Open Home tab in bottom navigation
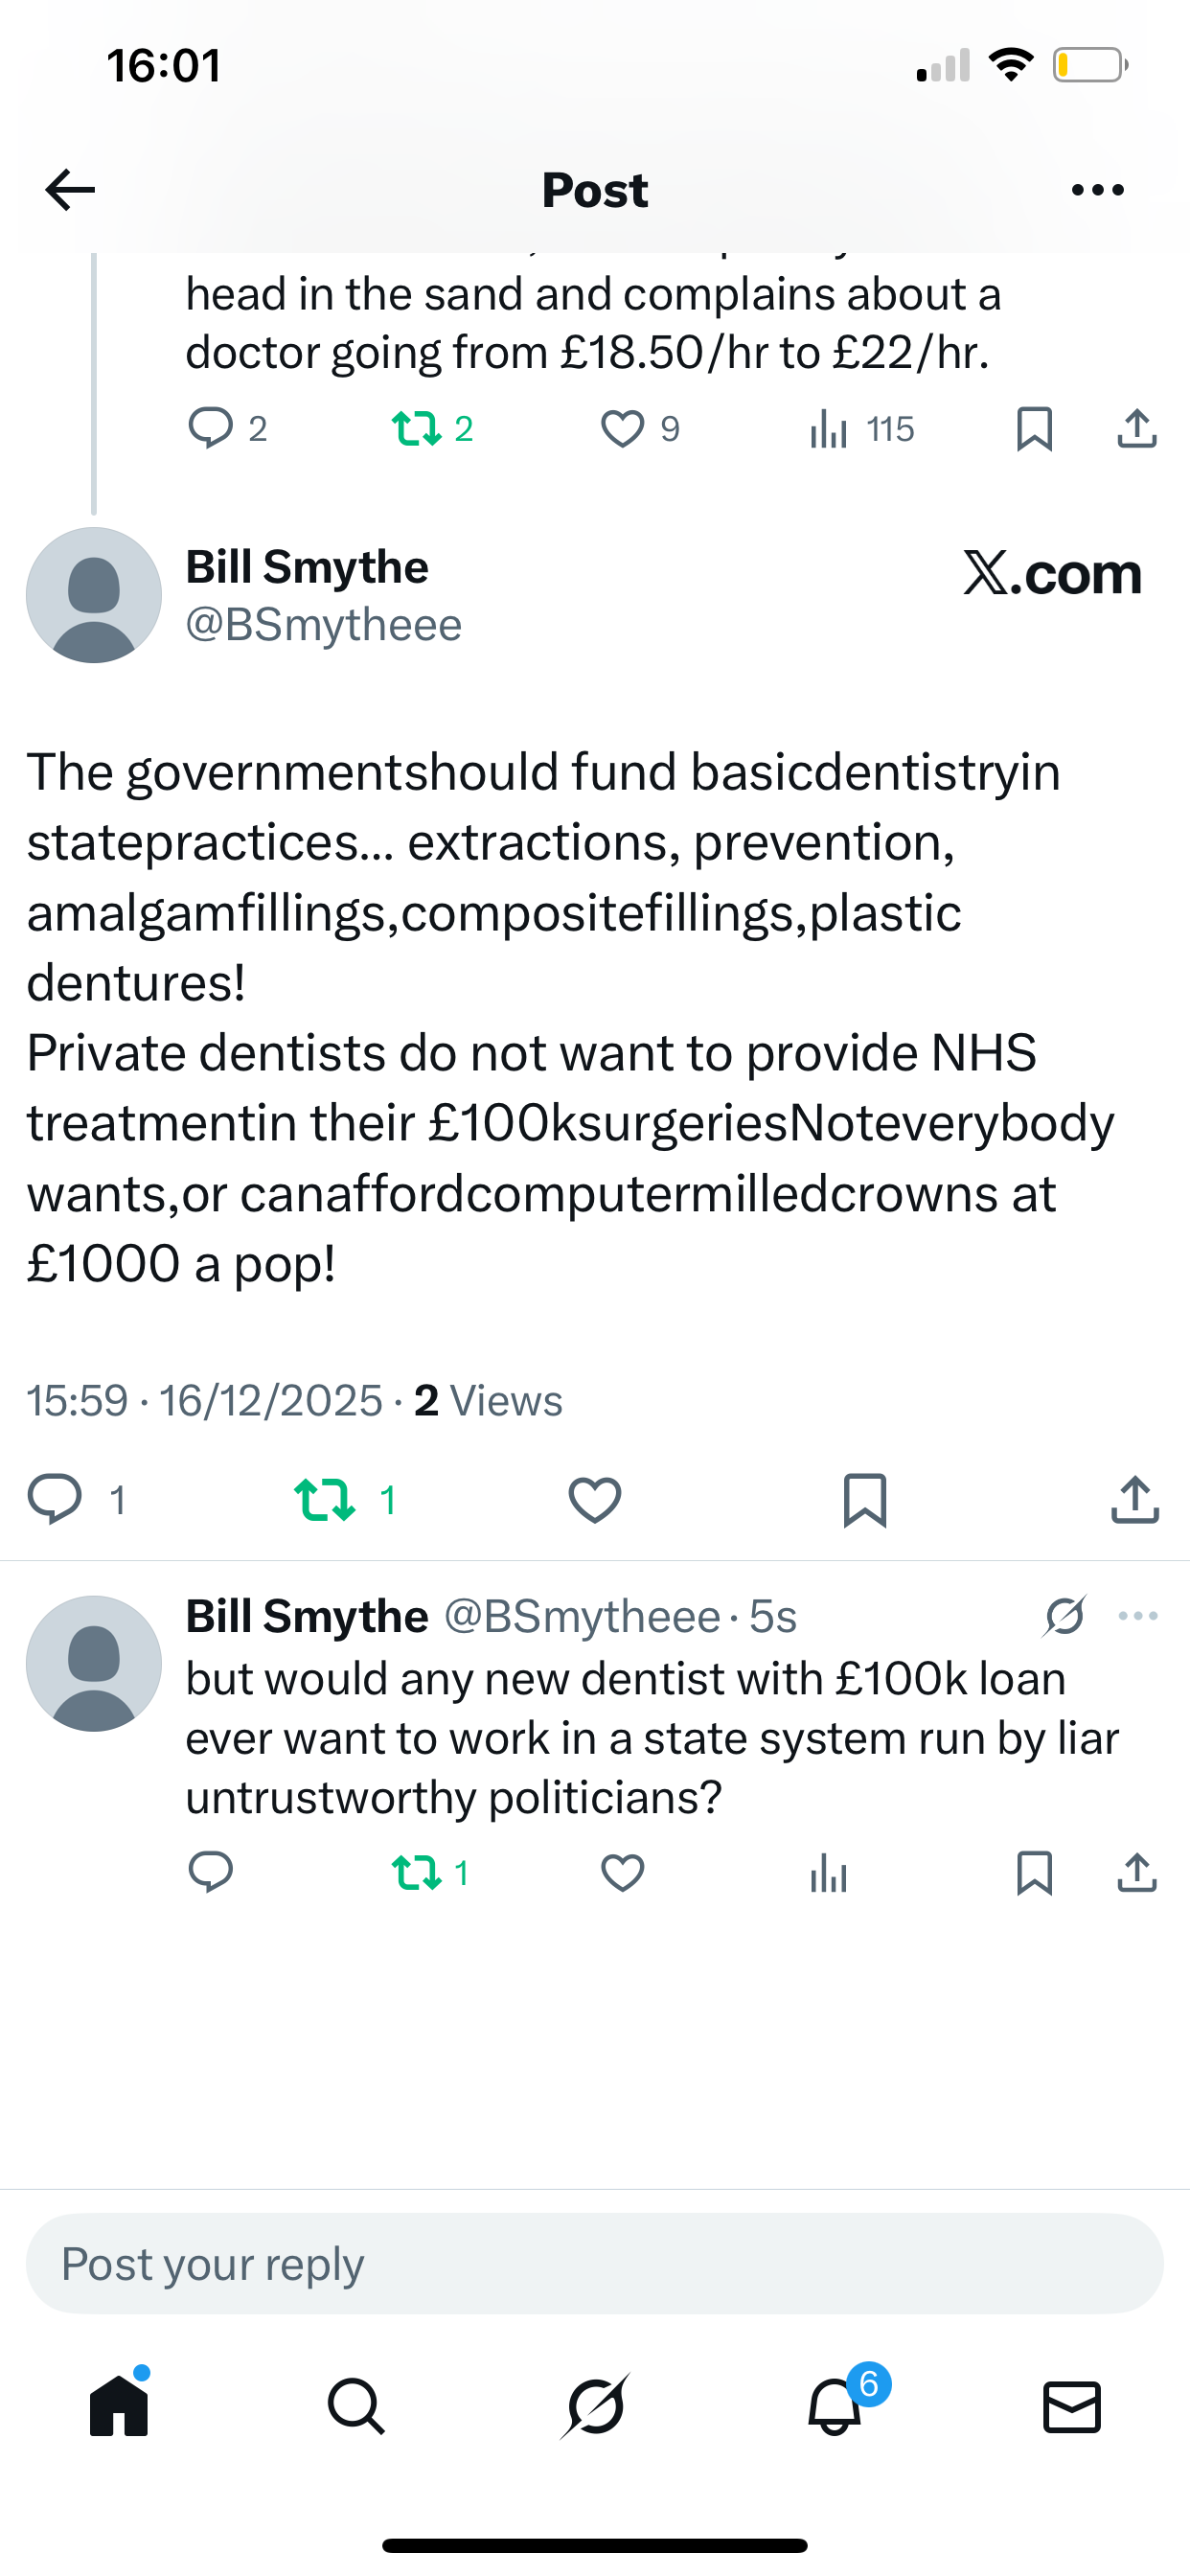 click(x=119, y=2406)
